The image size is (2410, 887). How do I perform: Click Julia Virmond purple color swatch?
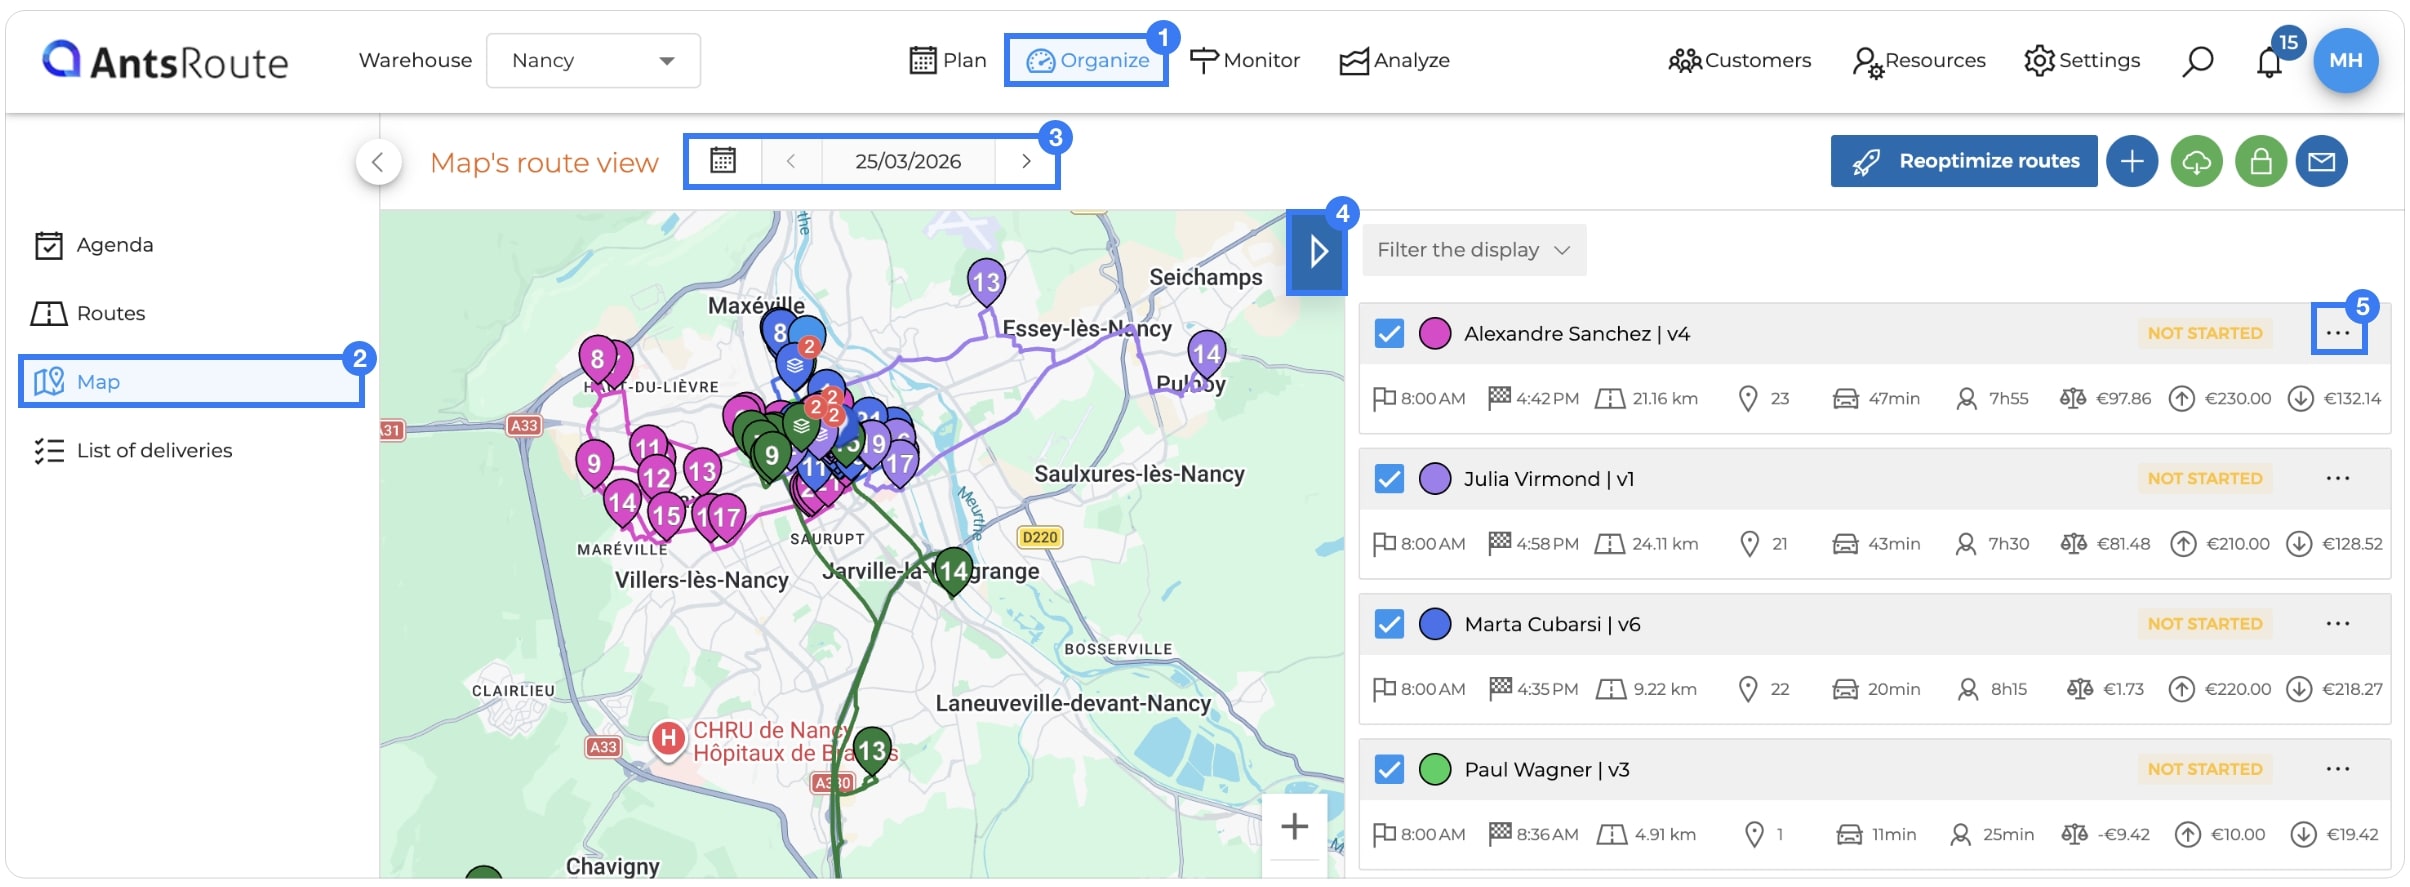coord(1435,478)
